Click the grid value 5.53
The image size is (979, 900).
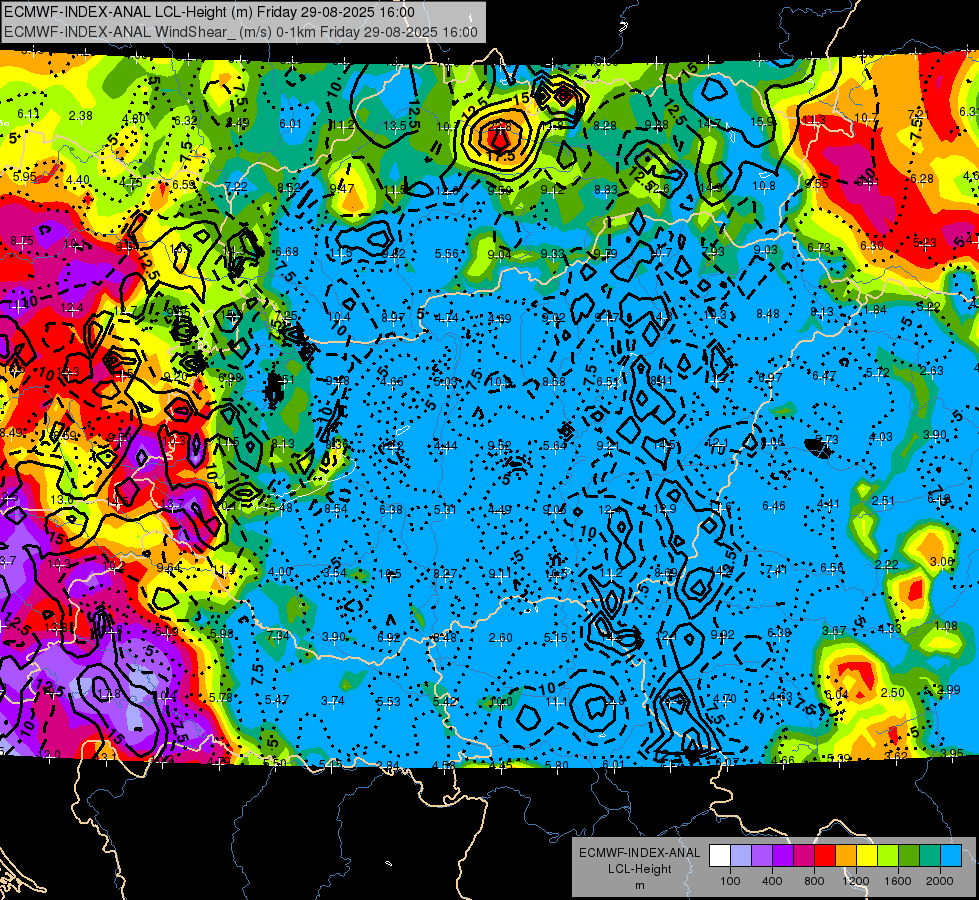(x=388, y=702)
